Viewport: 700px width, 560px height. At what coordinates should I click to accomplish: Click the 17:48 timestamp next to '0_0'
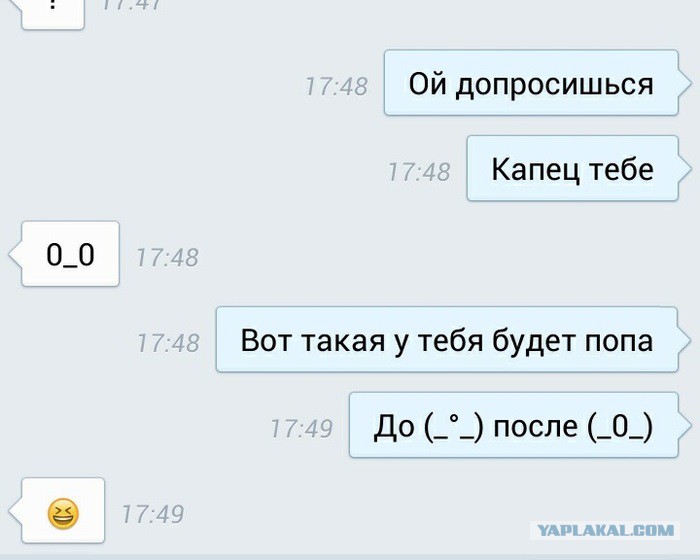point(167,258)
